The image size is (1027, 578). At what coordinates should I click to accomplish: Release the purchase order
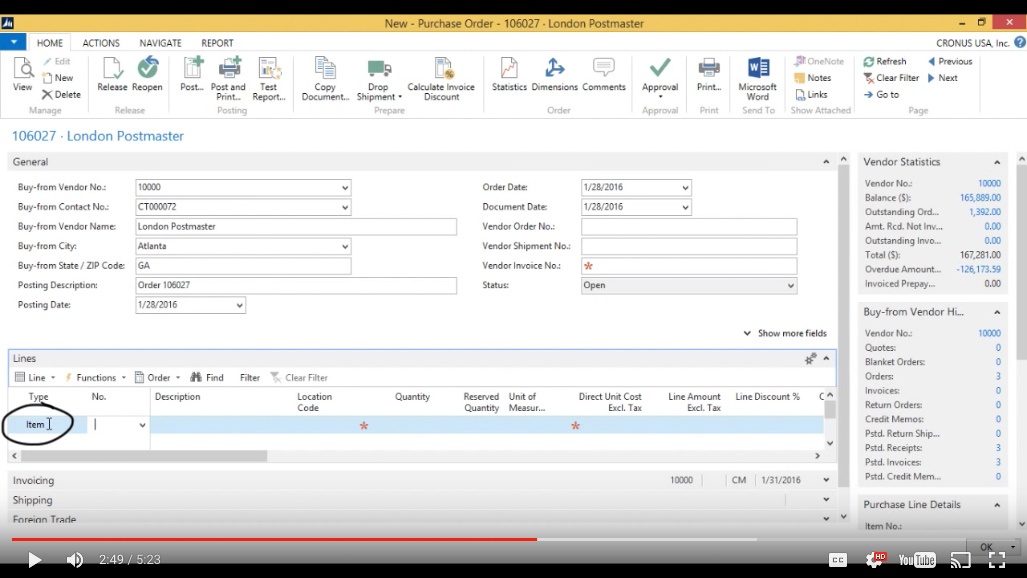112,75
